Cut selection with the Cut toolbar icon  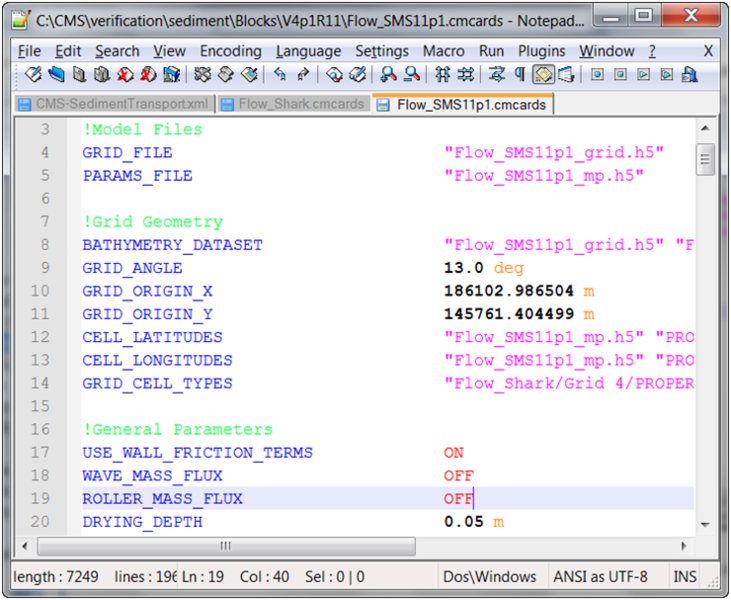click(x=203, y=74)
